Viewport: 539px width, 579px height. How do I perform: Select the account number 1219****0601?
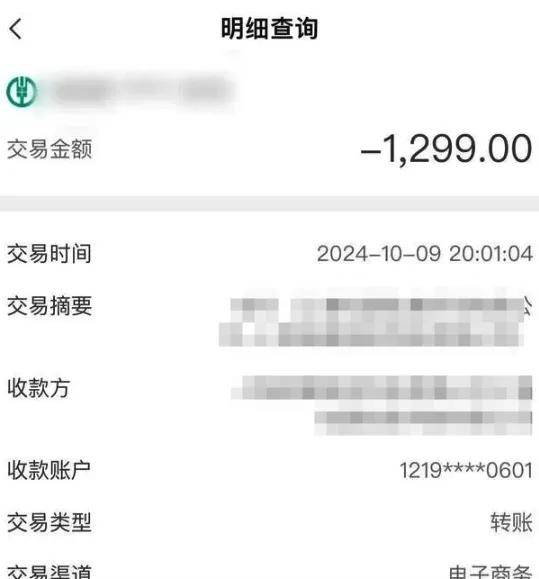(466, 470)
